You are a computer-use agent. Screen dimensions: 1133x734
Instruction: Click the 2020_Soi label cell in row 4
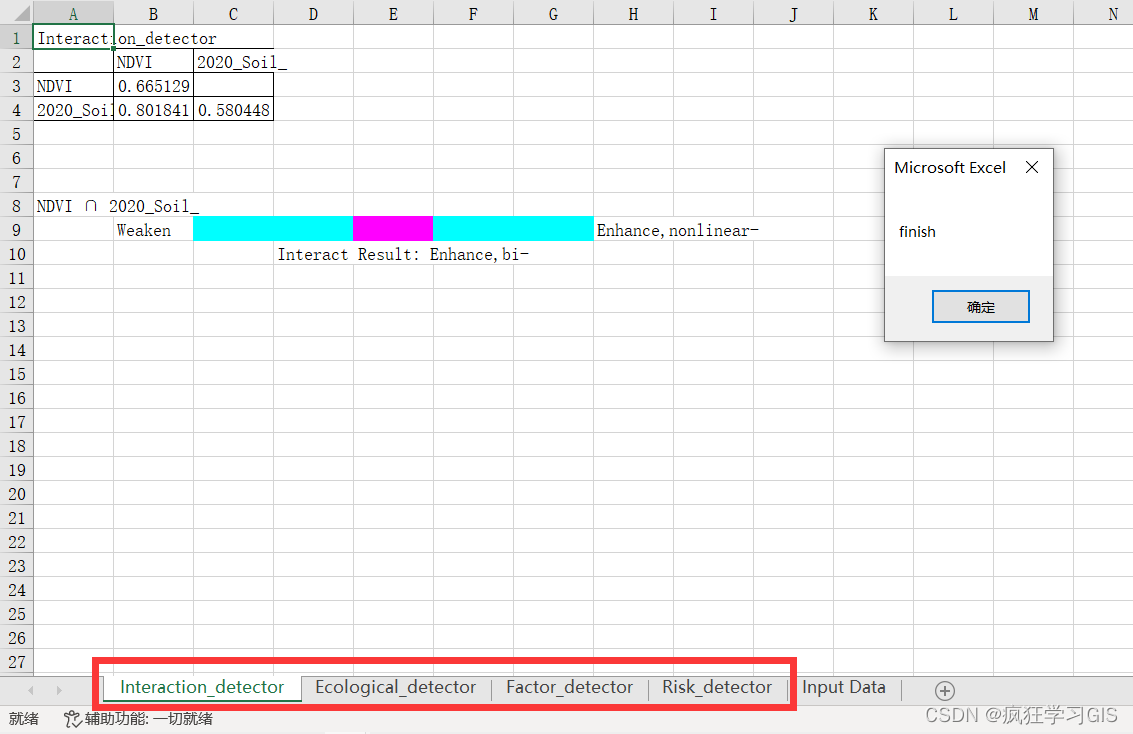[73, 110]
